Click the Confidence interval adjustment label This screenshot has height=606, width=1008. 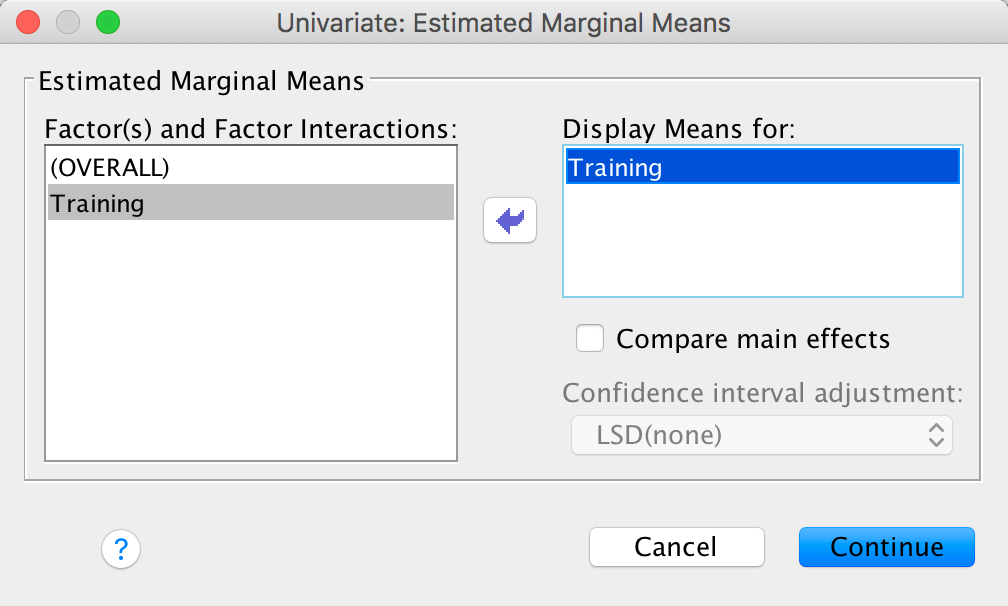762,392
